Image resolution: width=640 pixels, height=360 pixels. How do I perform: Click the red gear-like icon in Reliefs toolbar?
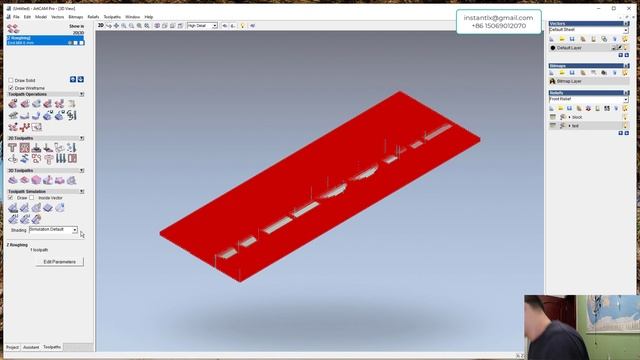(588, 108)
